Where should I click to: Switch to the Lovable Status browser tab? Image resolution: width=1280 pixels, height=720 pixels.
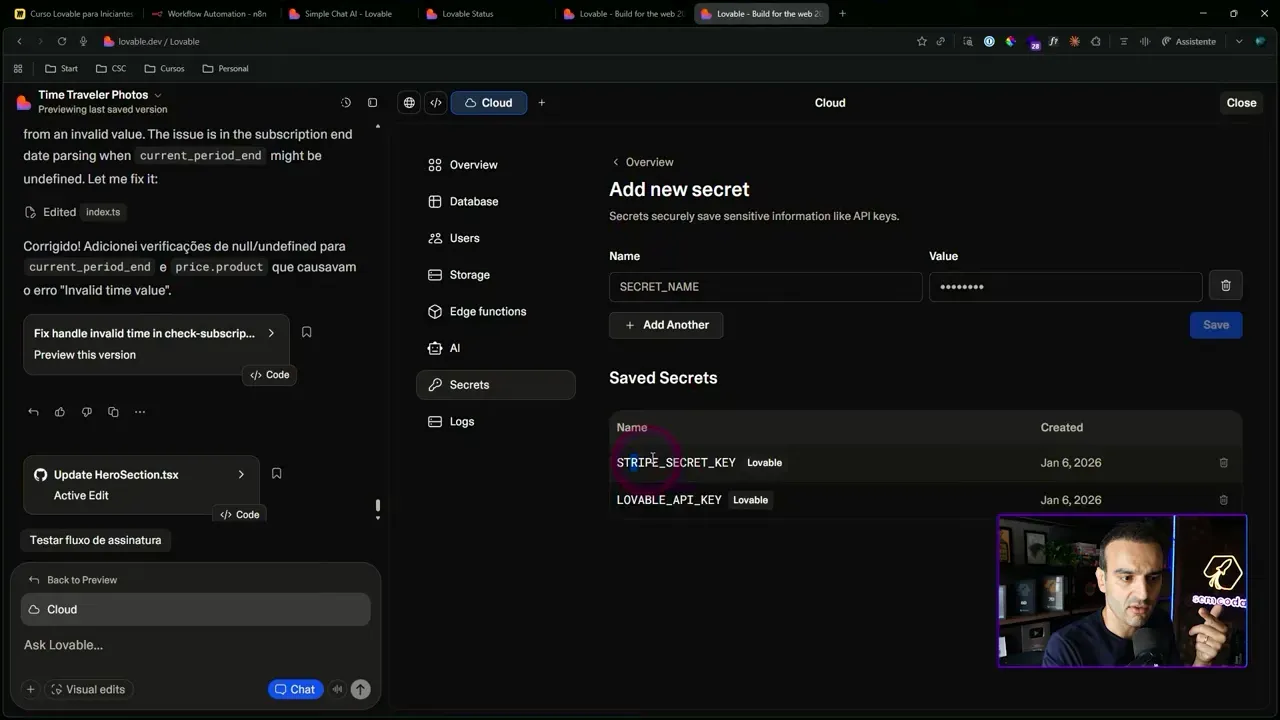[466, 13]
